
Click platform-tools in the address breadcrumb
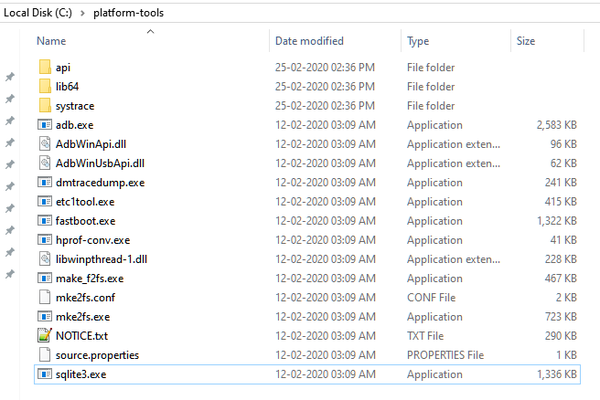[129, 13]
